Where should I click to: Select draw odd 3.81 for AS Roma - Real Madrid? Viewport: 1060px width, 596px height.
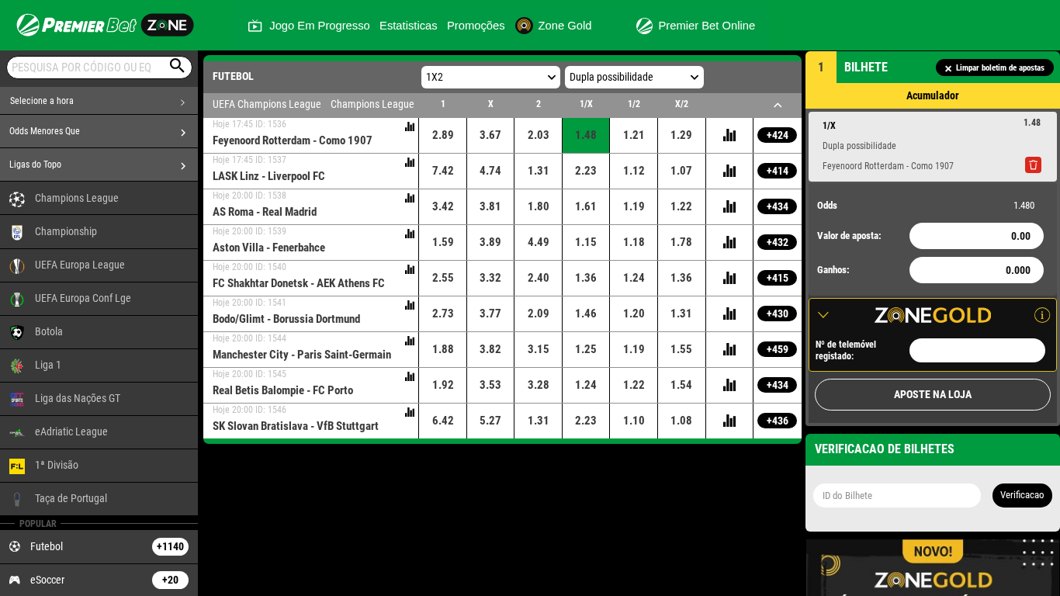(x=490, y=207)
